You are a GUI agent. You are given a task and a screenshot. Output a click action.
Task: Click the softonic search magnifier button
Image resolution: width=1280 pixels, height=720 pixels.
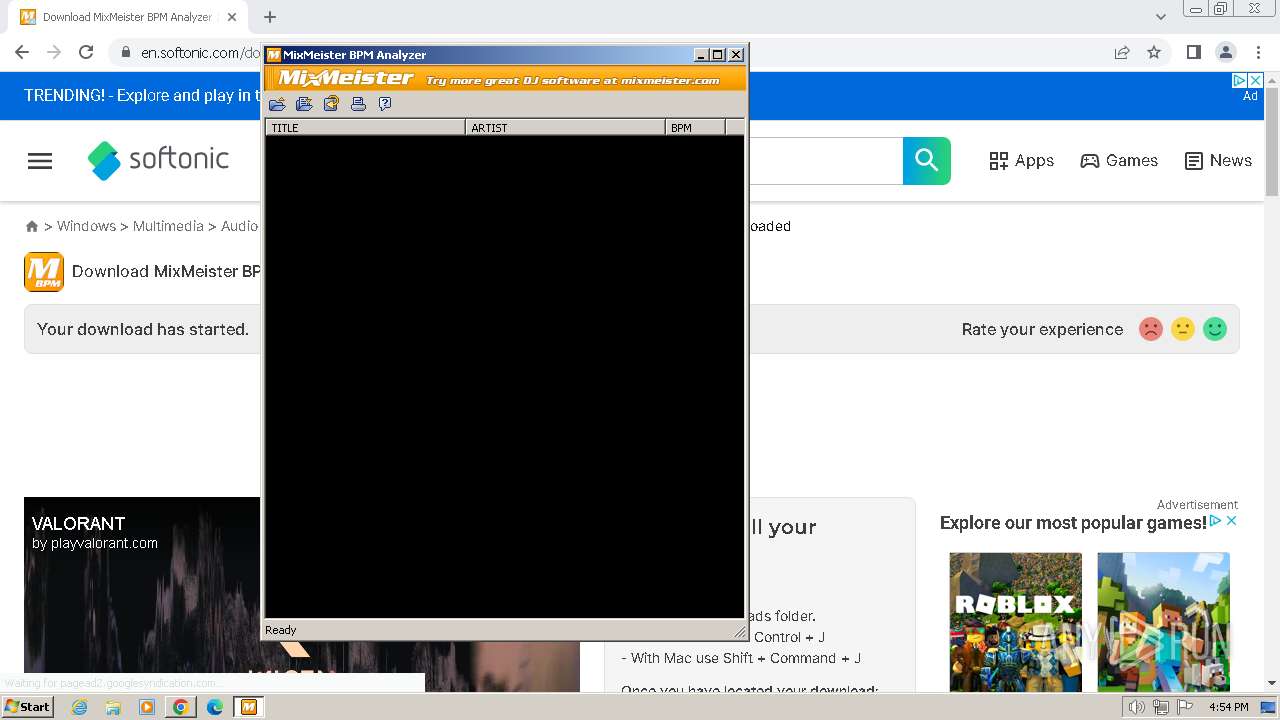click(927, 161)
